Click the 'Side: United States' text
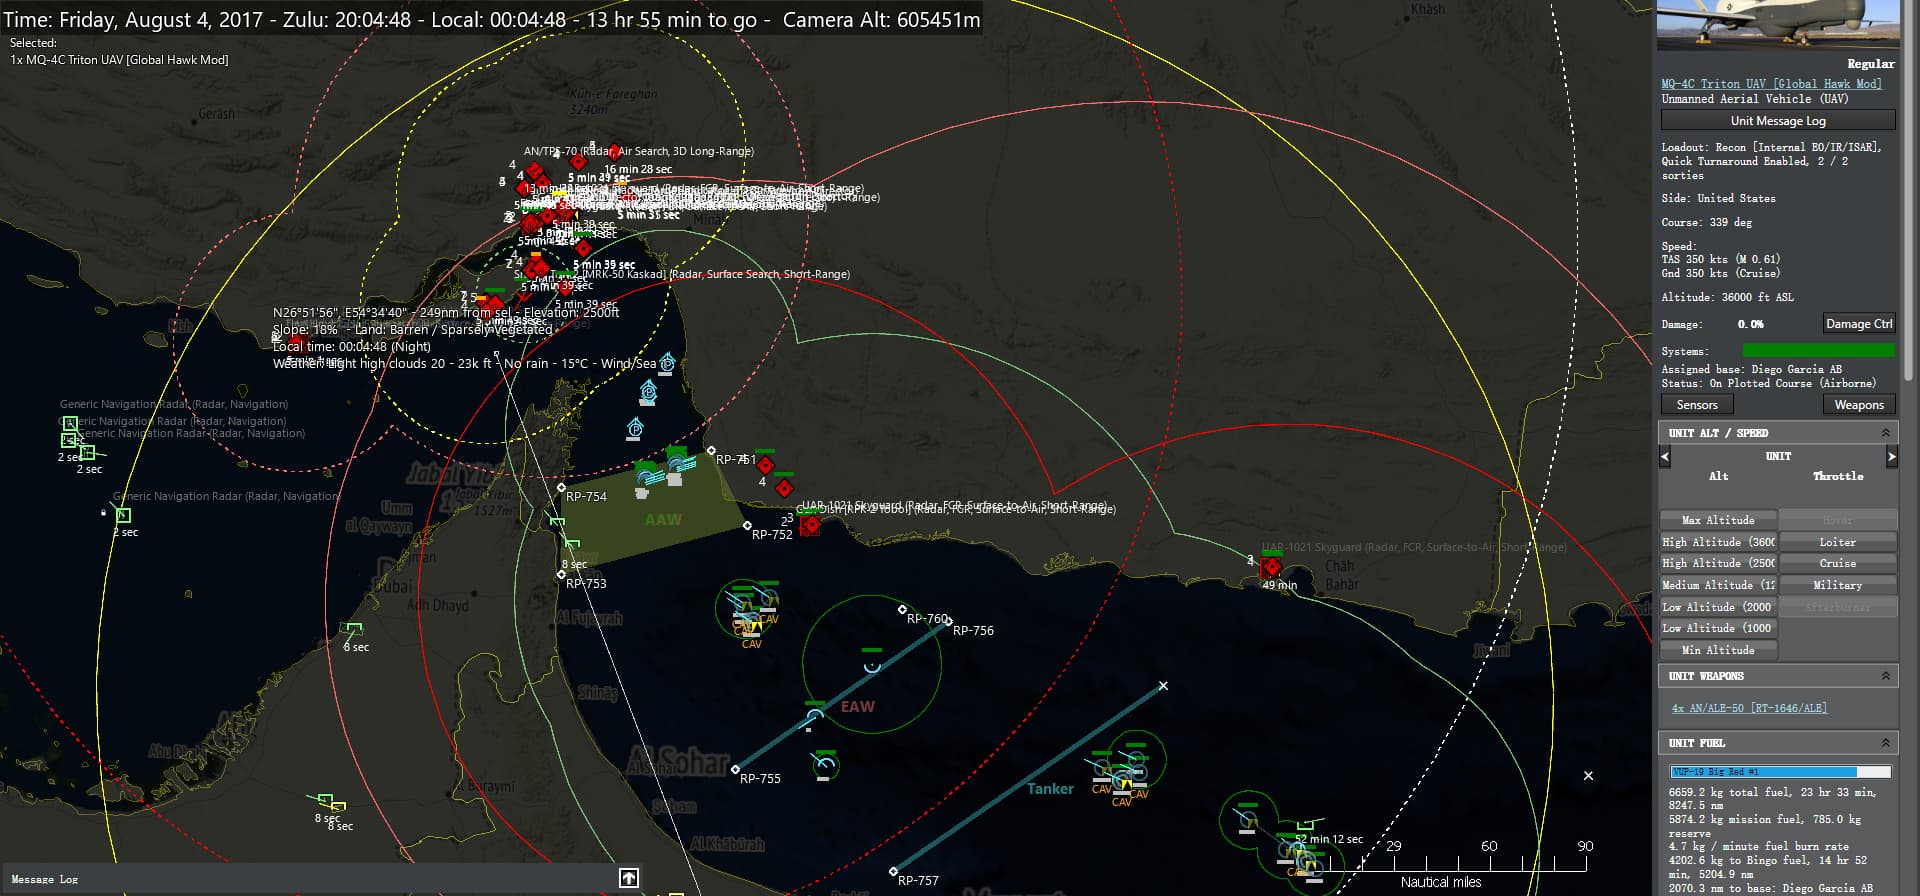Screen dimensions: 1920x896 coord(1718,198)
